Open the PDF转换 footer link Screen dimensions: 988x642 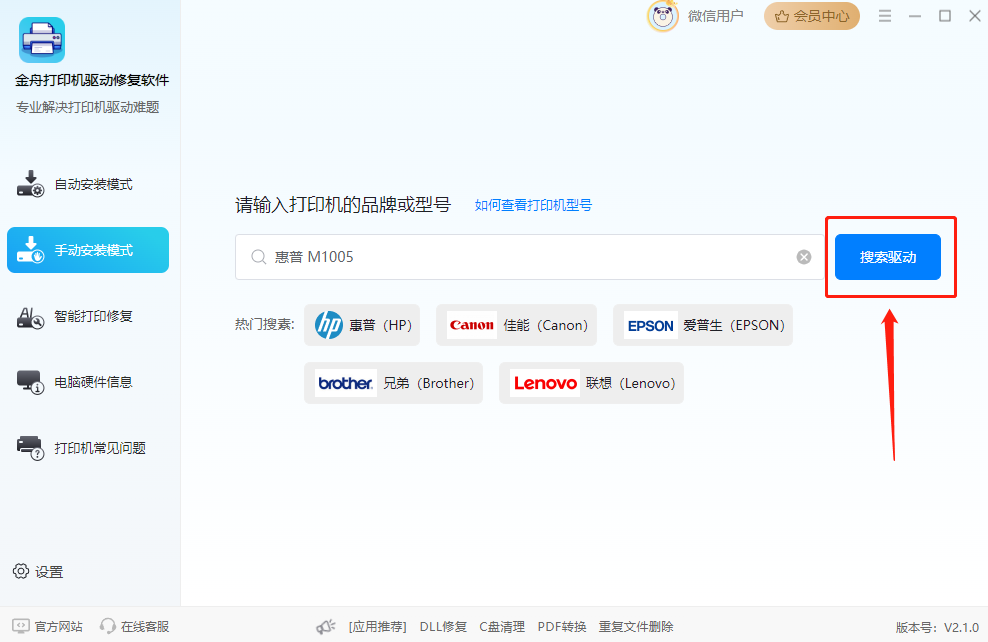(561, 626)
